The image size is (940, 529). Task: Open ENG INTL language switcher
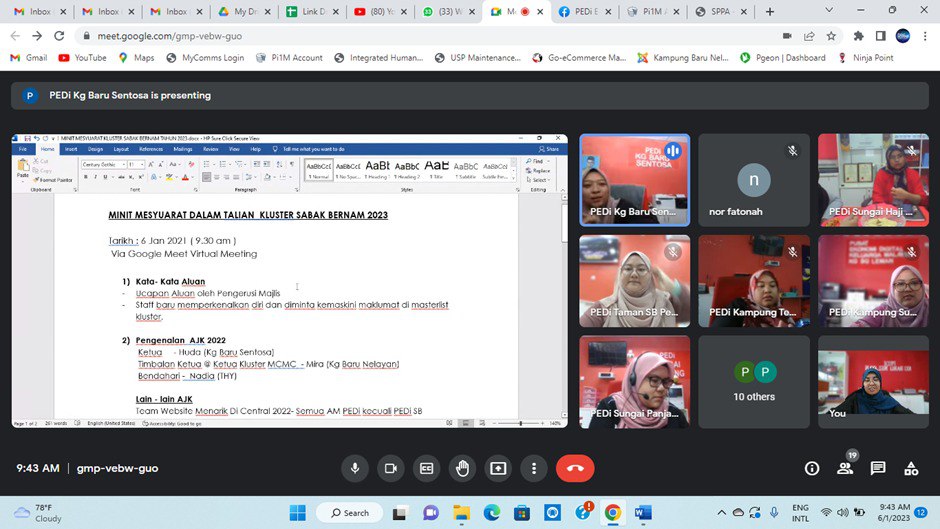pyautogui.click(x=800, y=513)
